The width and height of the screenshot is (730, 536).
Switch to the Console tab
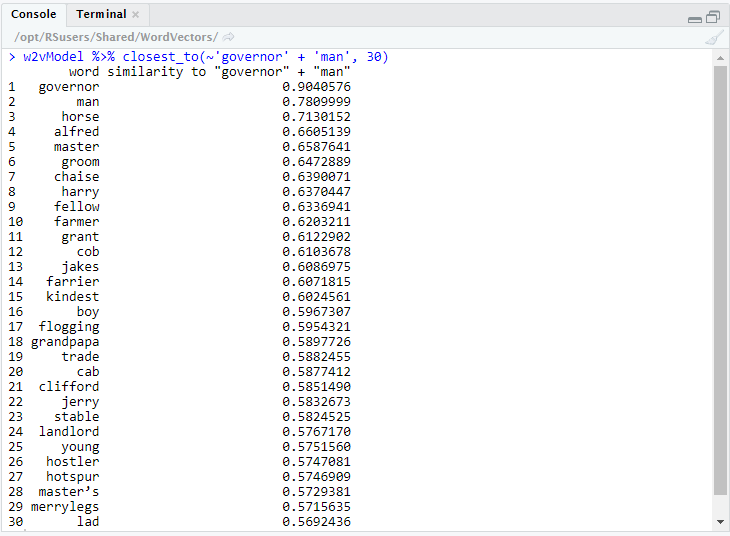tap(34, 14)
